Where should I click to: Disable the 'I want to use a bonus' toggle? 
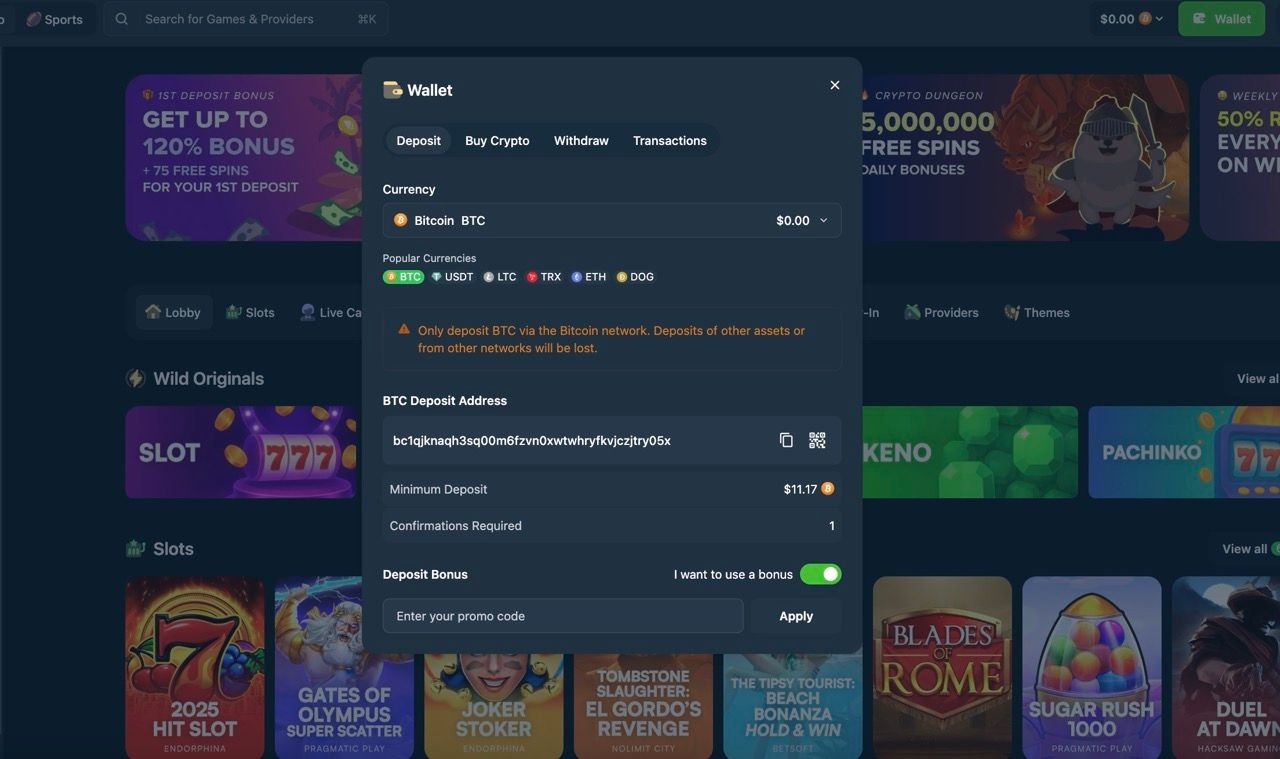820,574
